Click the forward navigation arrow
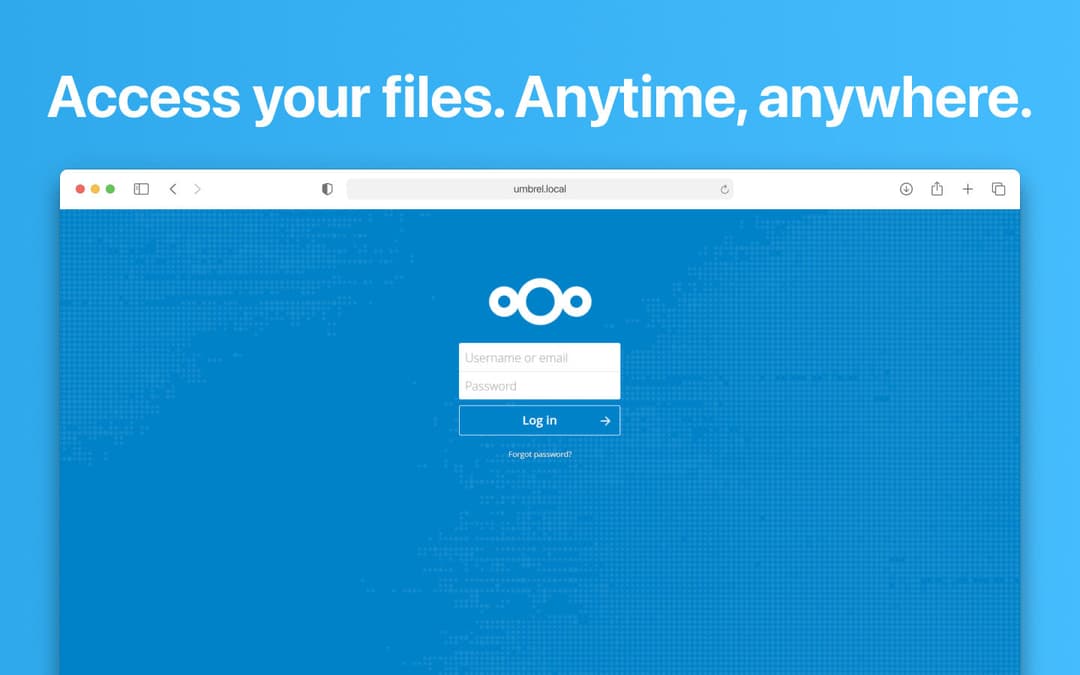1080x675 pixels. [197, 188]
